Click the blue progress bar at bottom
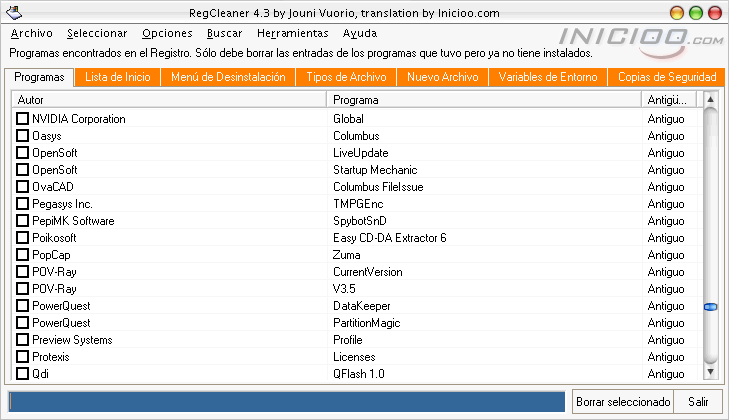This screenshot has width=729, height=420. [x=287, y=401]
